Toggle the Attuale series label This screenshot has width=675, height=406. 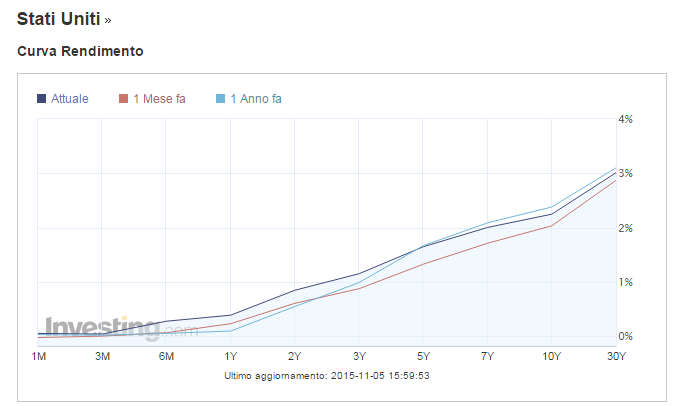(70, 98)
